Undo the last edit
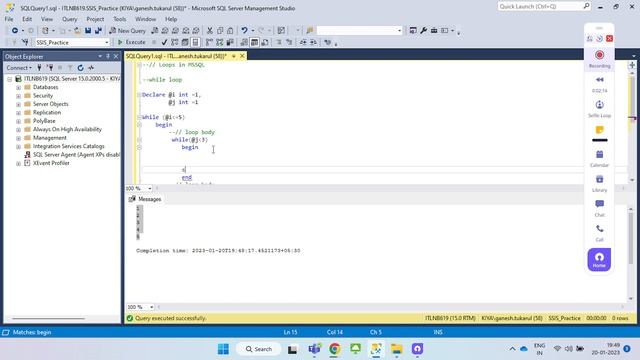Screen dimensions: 640x360 point(244,31)
